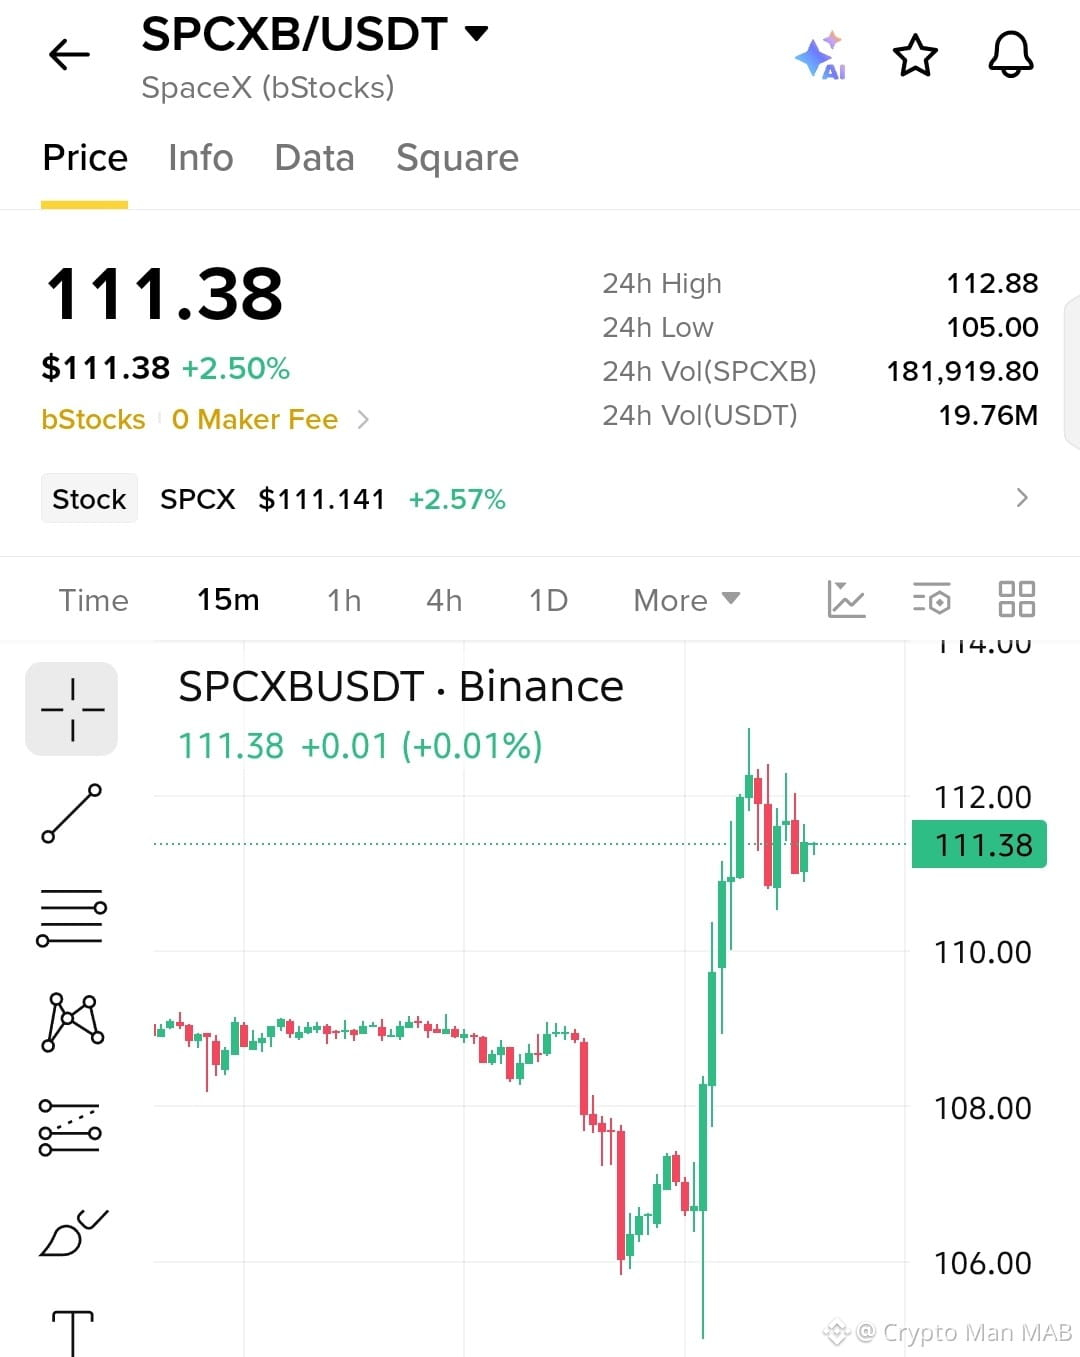Select the 1h interval
Viewport: 1080px width, 1357px height.
(x=344, y=600)
